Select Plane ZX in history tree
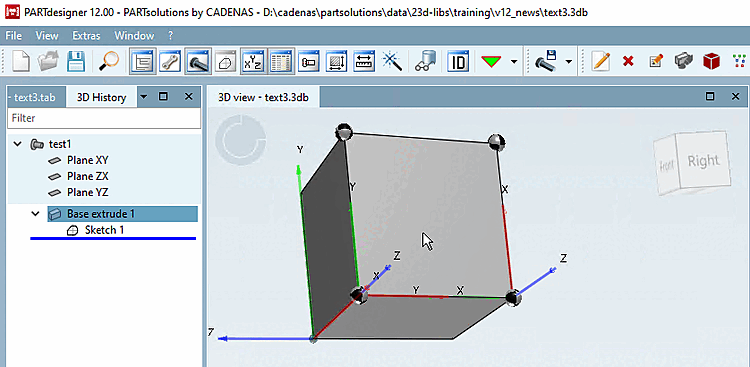Screen dimensions: 750x367 tap(88, 176)
